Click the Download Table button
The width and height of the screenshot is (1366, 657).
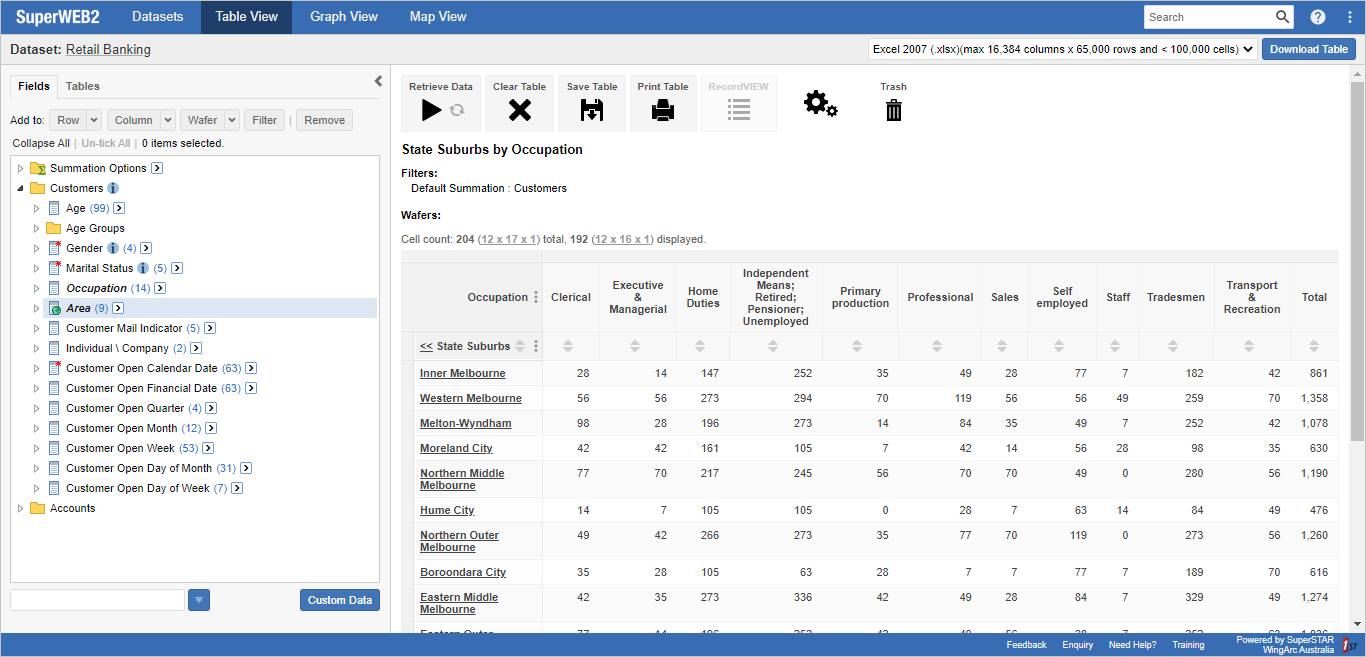(x=1308, y=48)
